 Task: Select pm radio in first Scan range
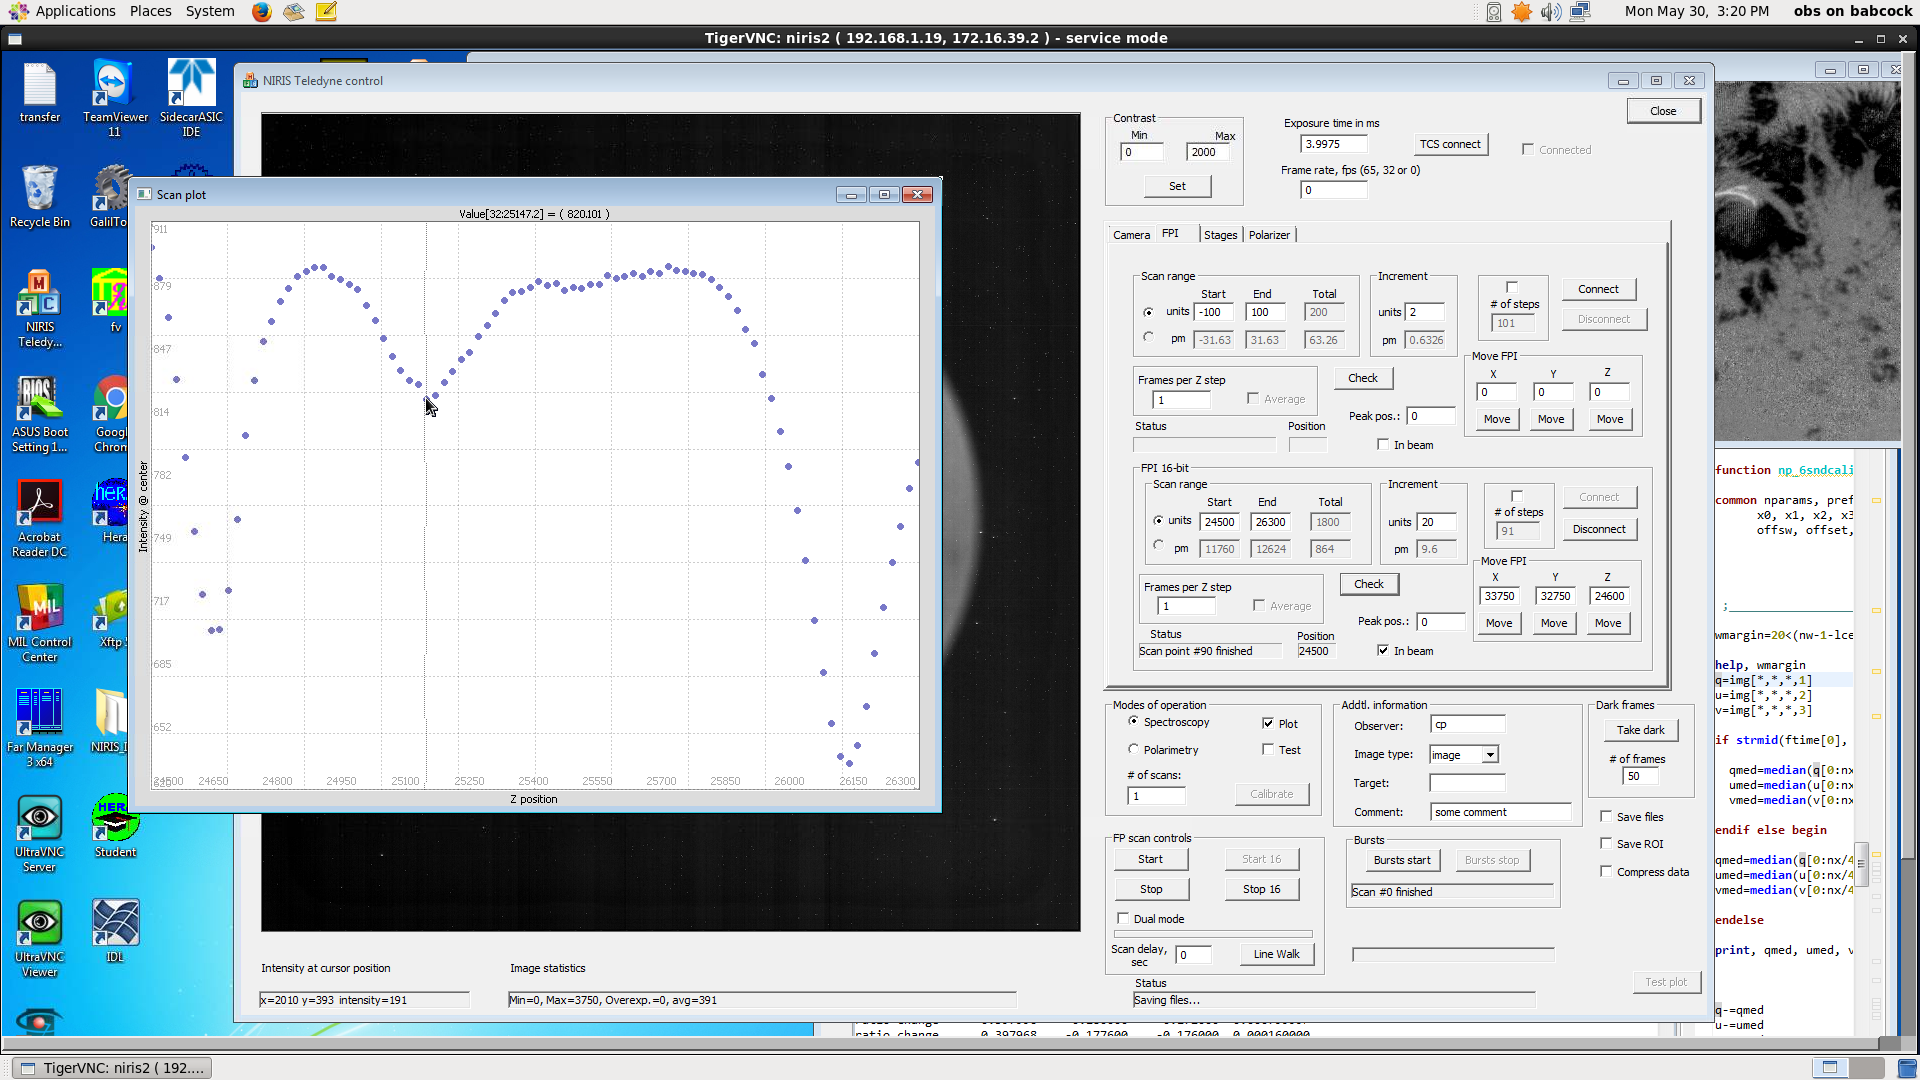tap(1148, 337)
